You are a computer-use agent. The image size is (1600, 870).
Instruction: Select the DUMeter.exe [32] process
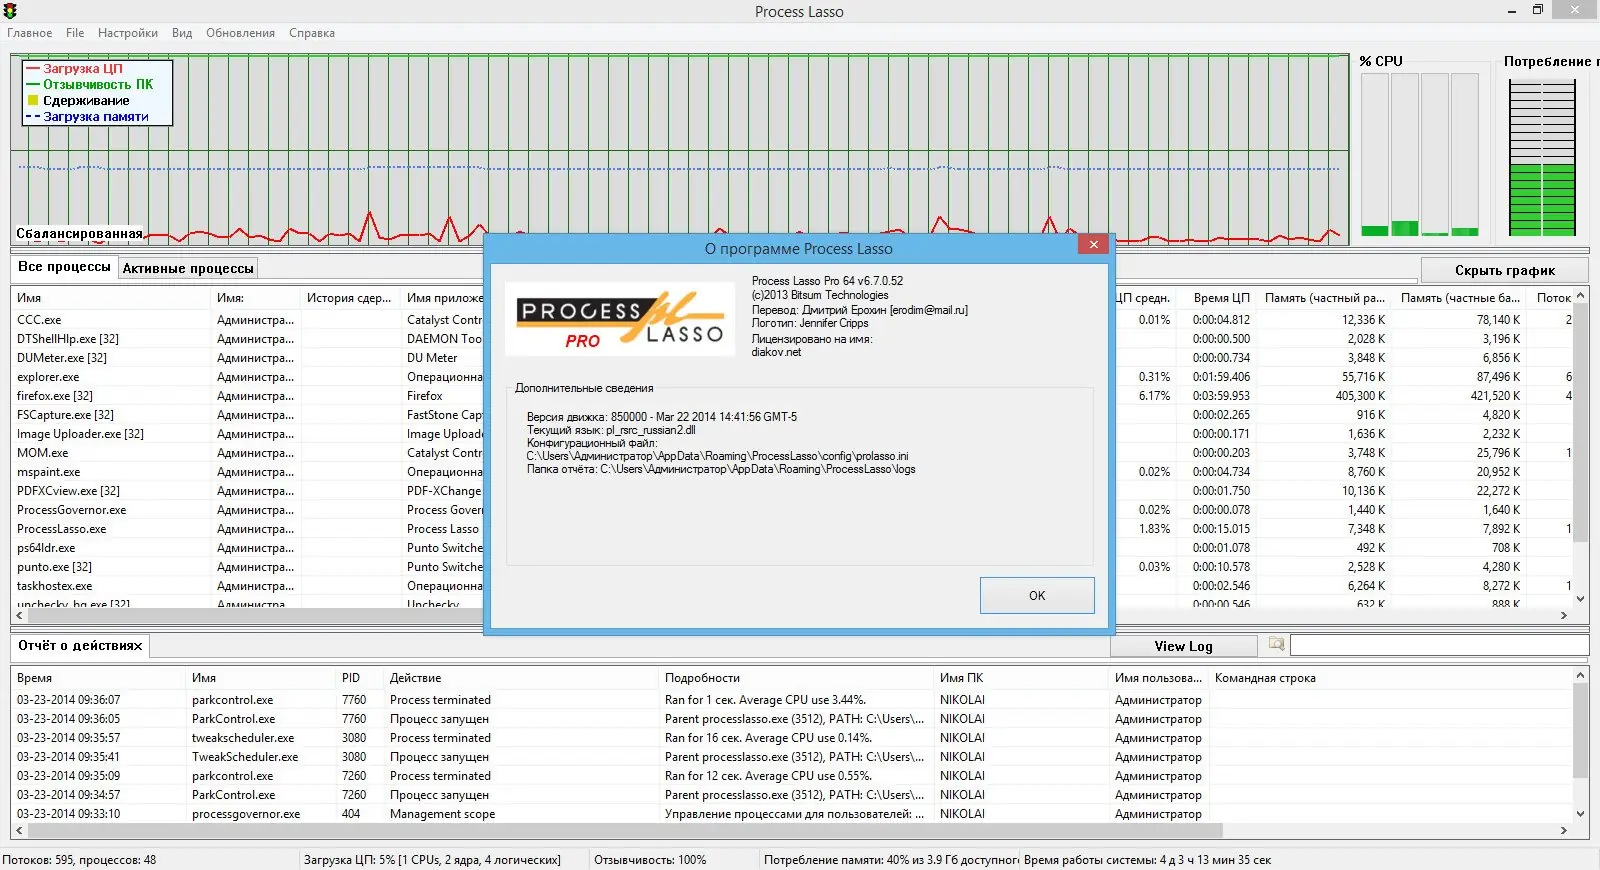point(62,358)
